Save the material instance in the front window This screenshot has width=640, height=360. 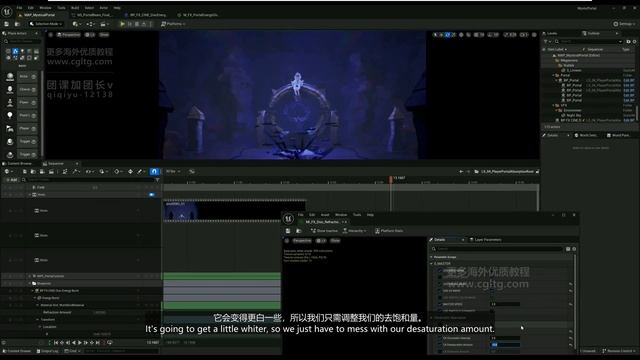click(x=288, y=231)
